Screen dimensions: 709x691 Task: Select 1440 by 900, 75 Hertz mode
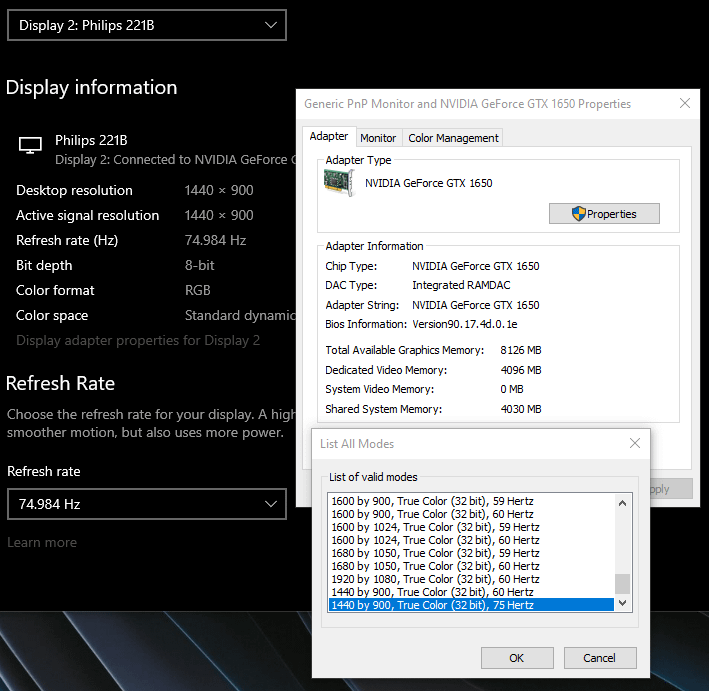[x=470, y=605]
